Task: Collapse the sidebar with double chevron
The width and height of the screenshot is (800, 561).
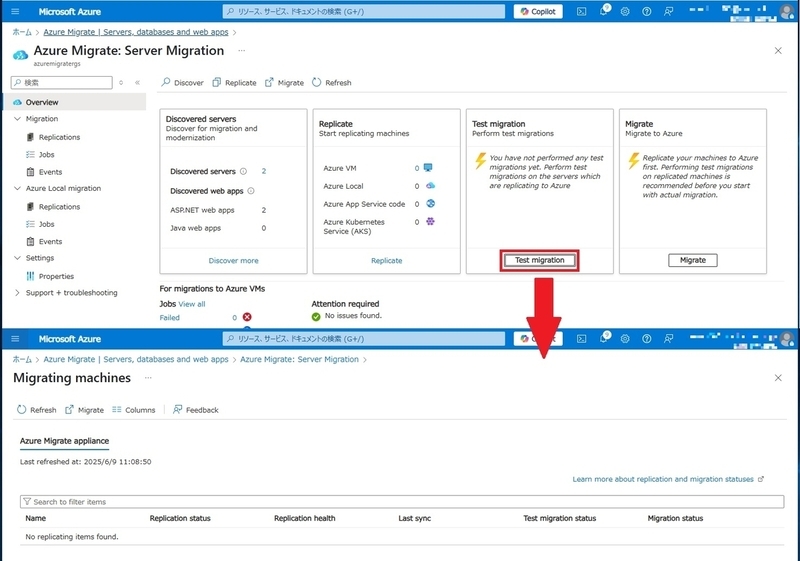Action: (137, 83)
